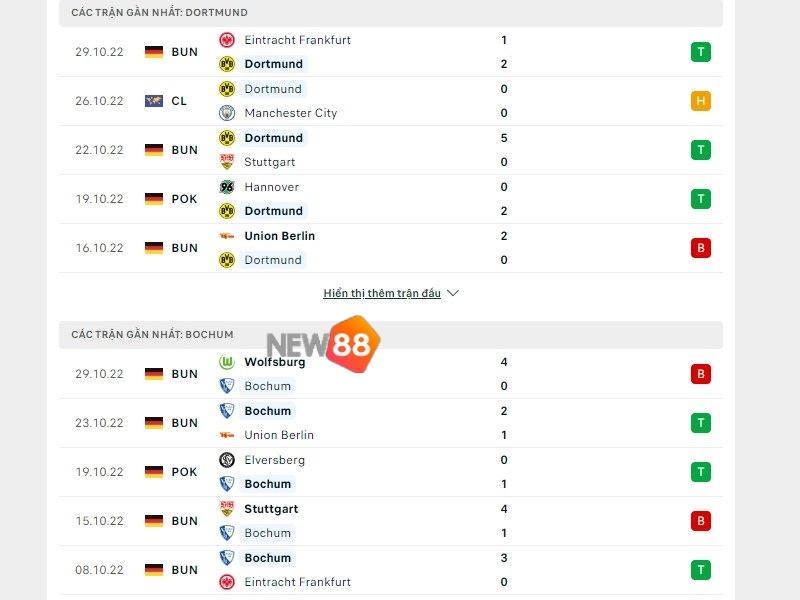
Task: Click the Wolfsburg club crest
Action: click(x=227, y=362)
